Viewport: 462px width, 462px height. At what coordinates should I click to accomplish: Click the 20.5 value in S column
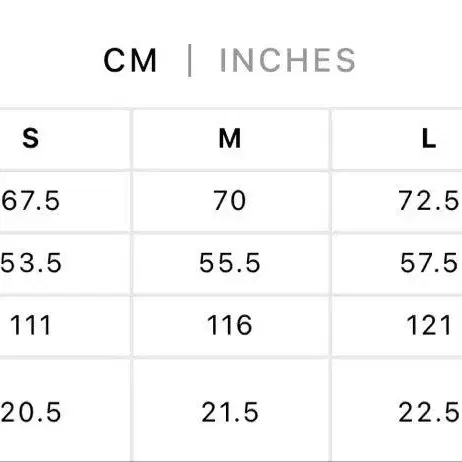pos(31,412)
